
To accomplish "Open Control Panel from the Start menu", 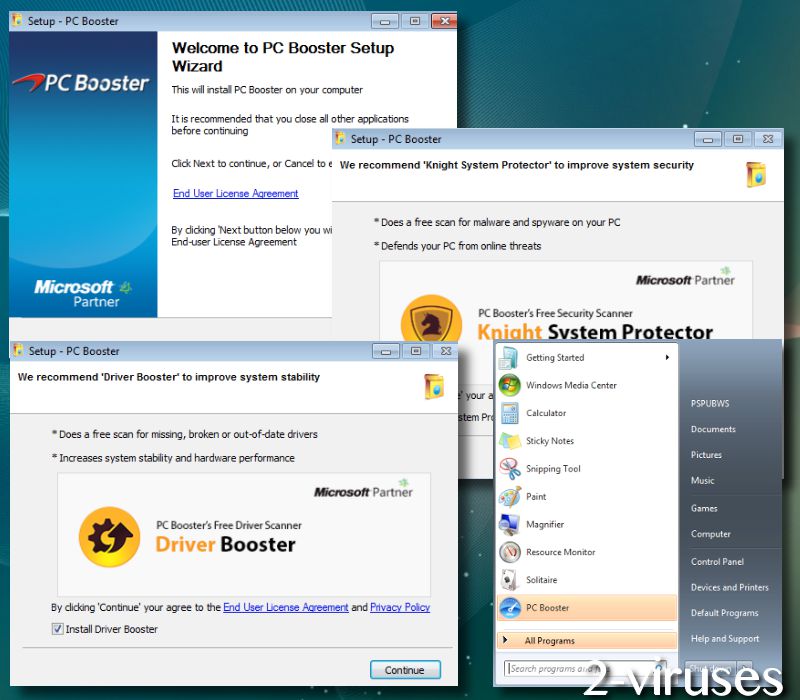I will click(x=717, y=562).
